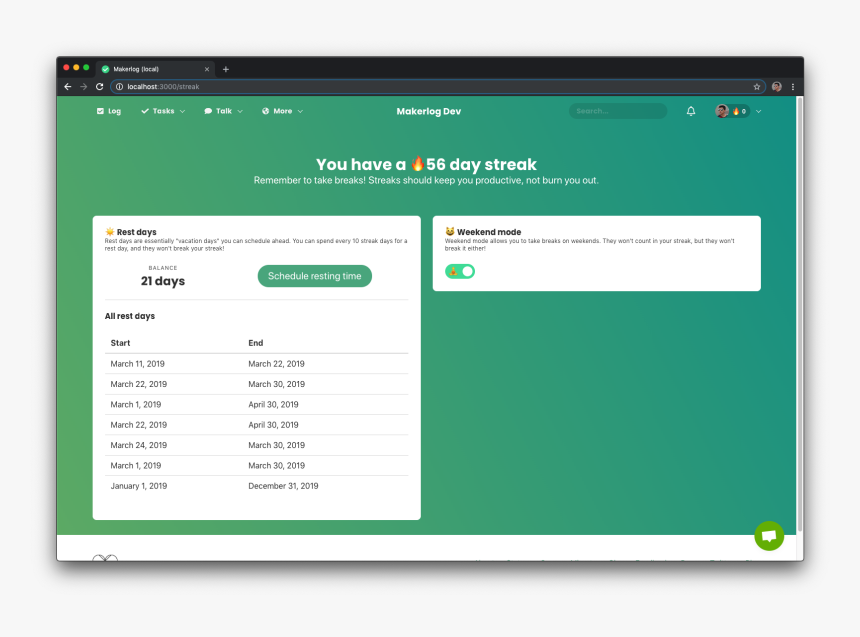860x637 pixels.
Task: Open the notifications bell
Action: pos(691,111)
